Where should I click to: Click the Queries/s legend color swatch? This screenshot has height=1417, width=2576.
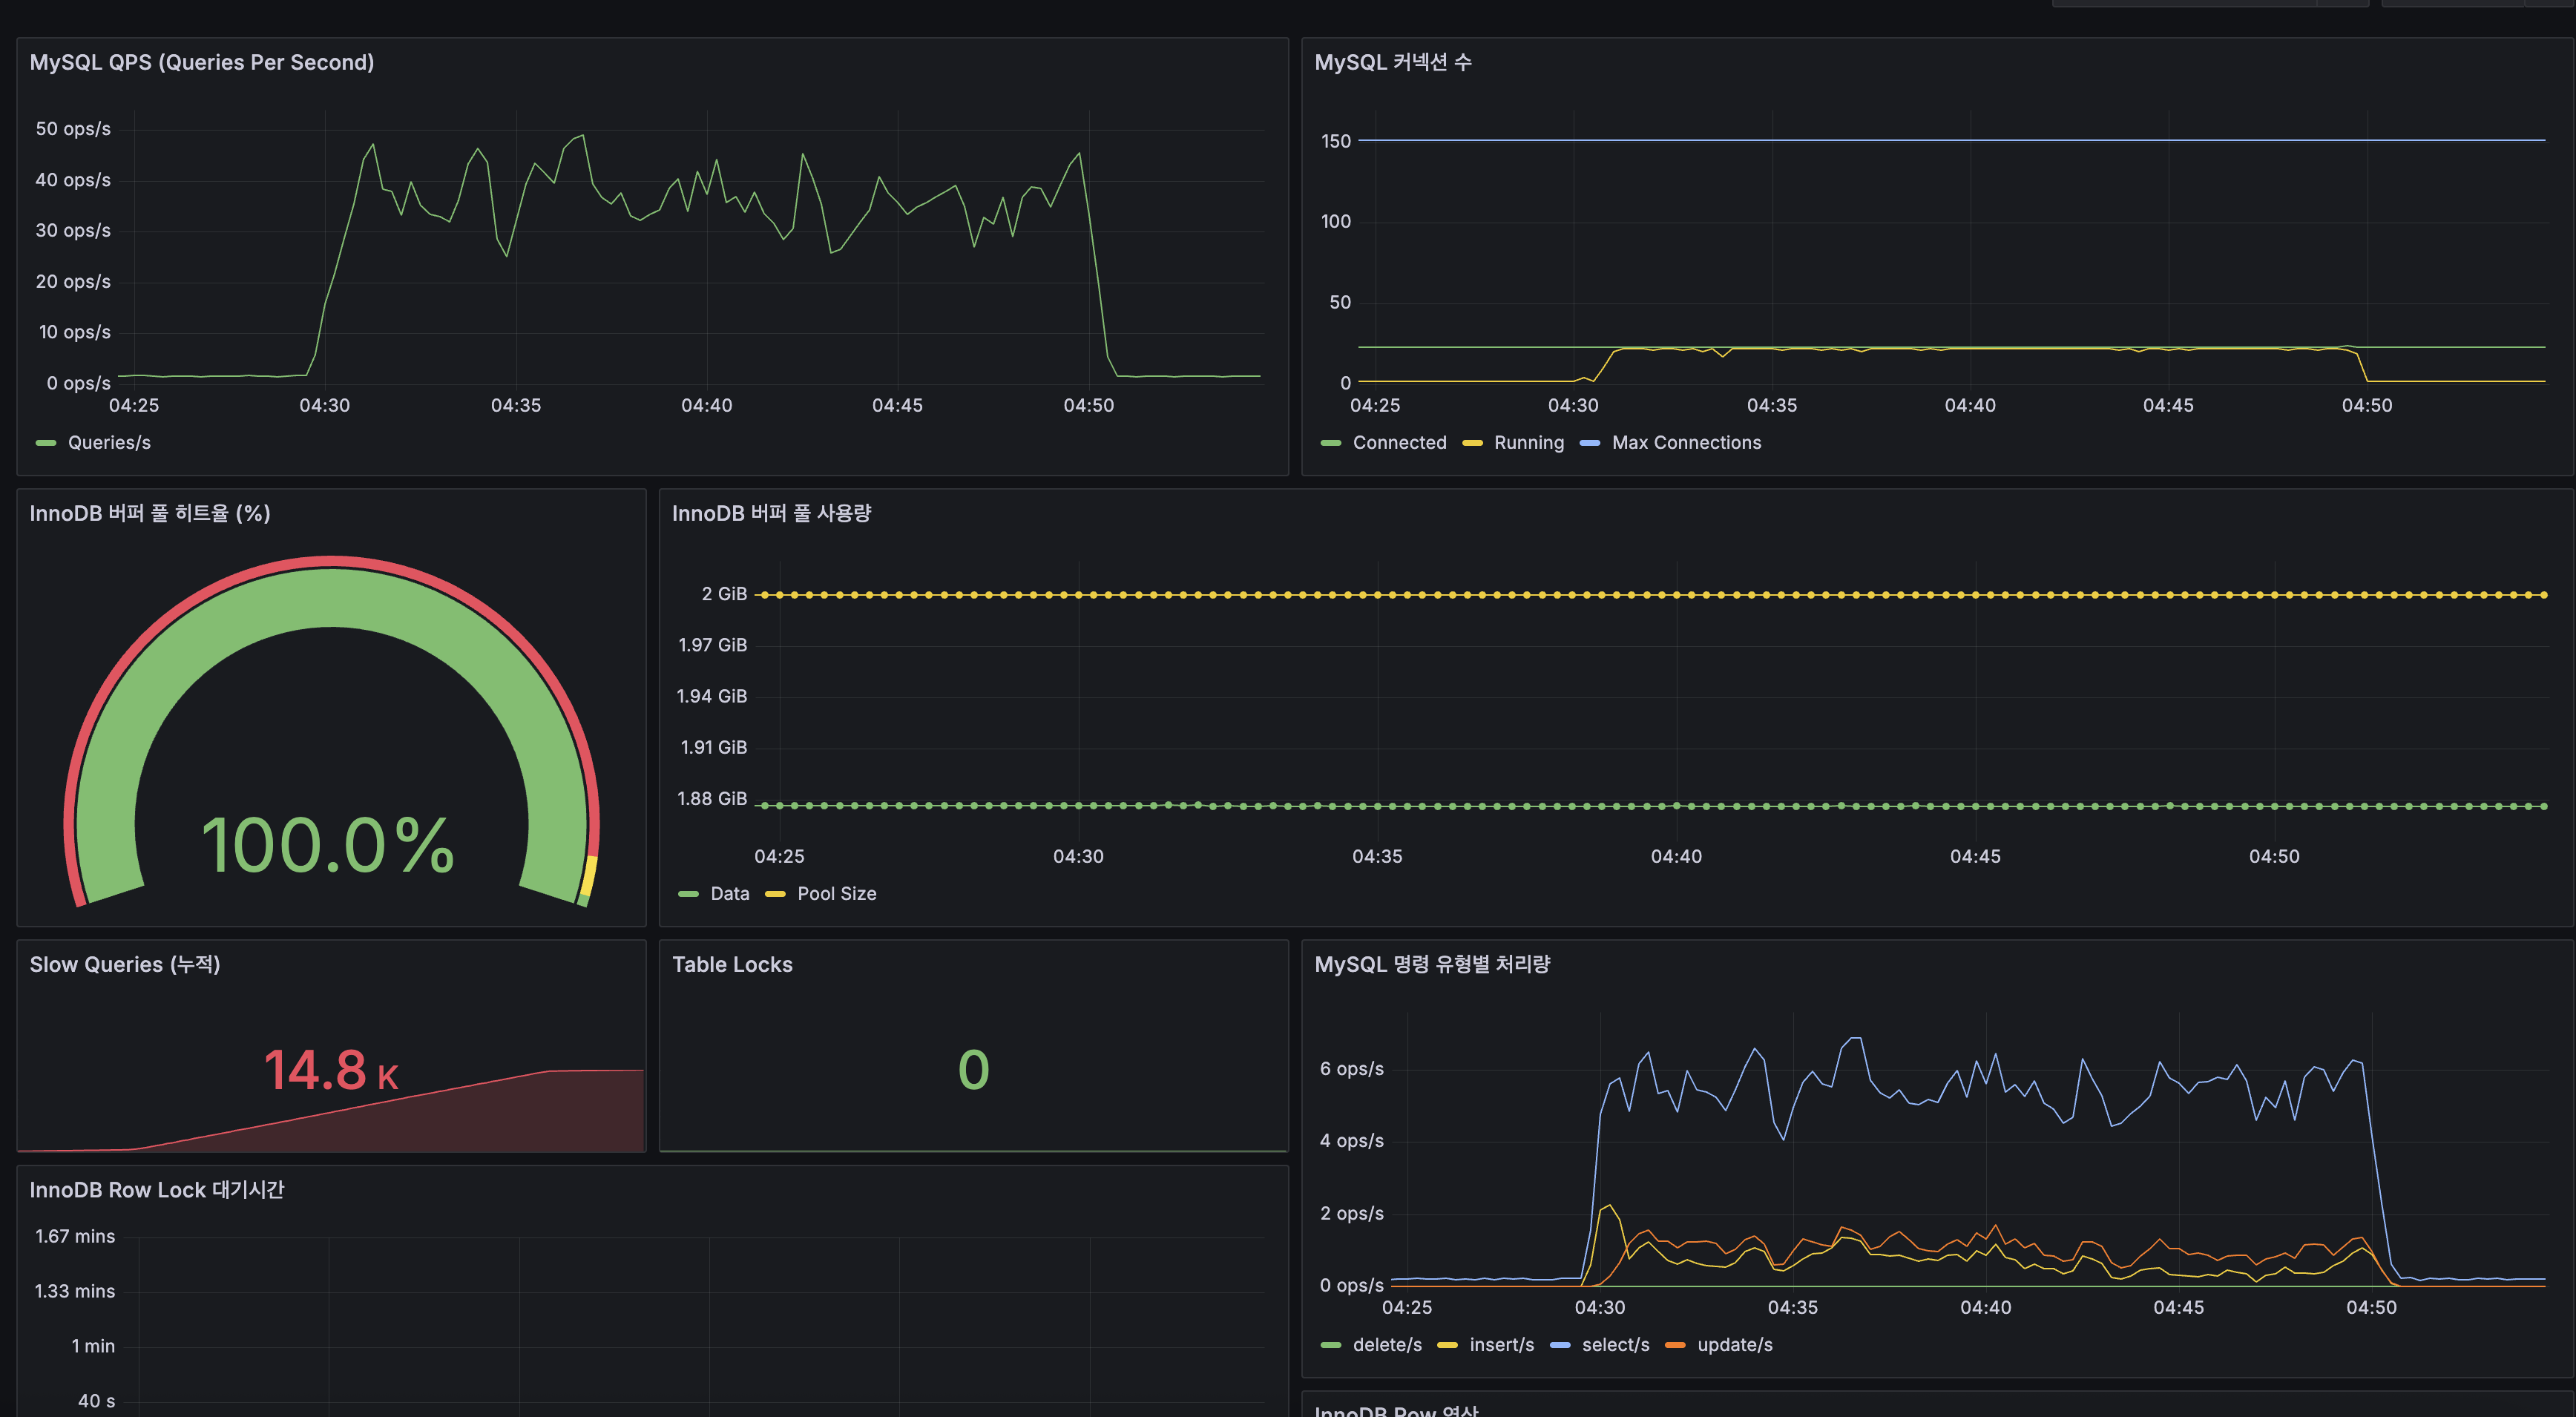(x=46, y=443)
